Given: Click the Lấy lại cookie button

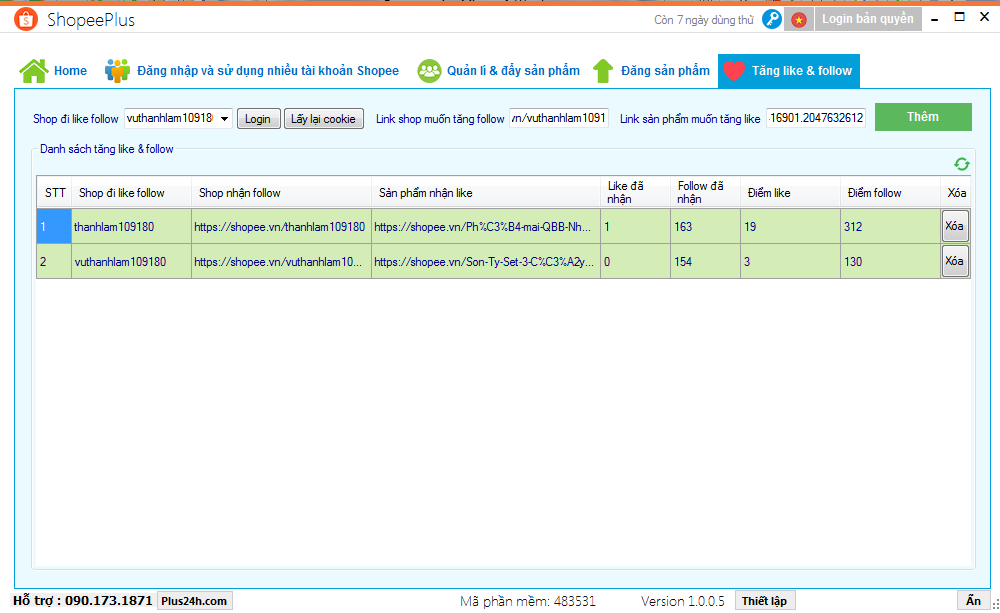Looking at the screenshot, I should coord(323,119).
